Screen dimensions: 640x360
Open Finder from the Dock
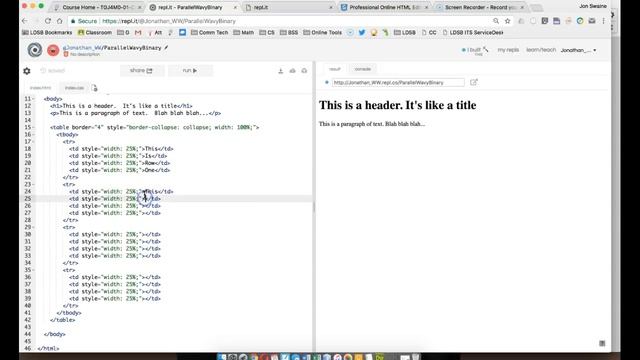222,357
